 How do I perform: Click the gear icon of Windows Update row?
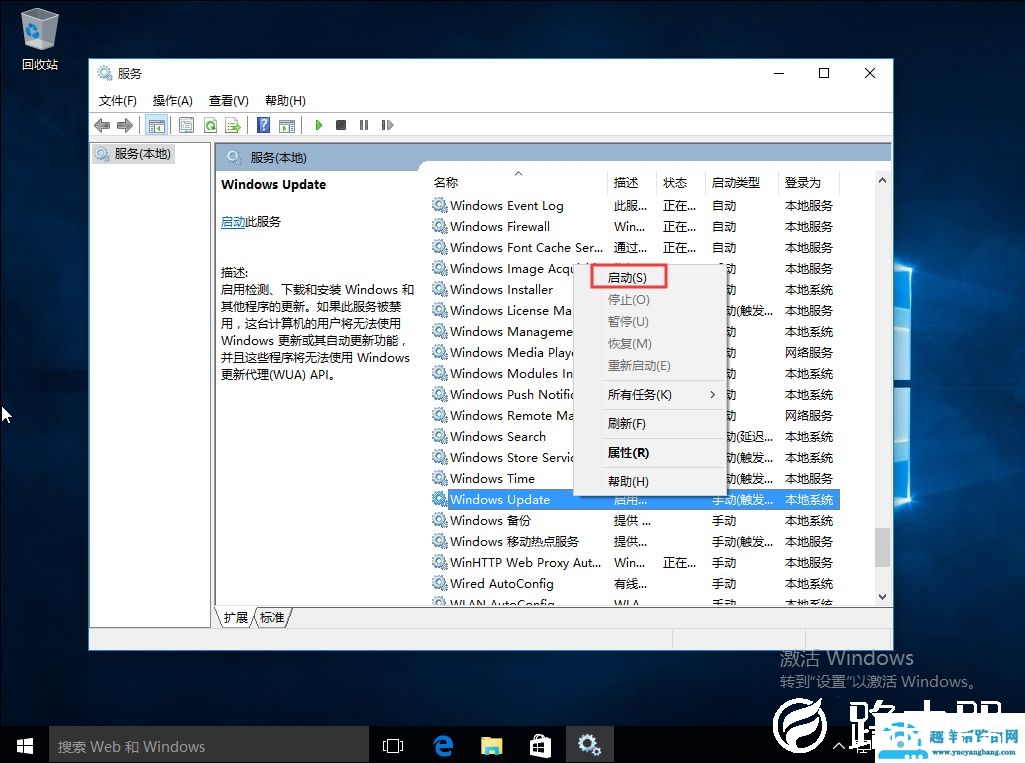[439, 499]
